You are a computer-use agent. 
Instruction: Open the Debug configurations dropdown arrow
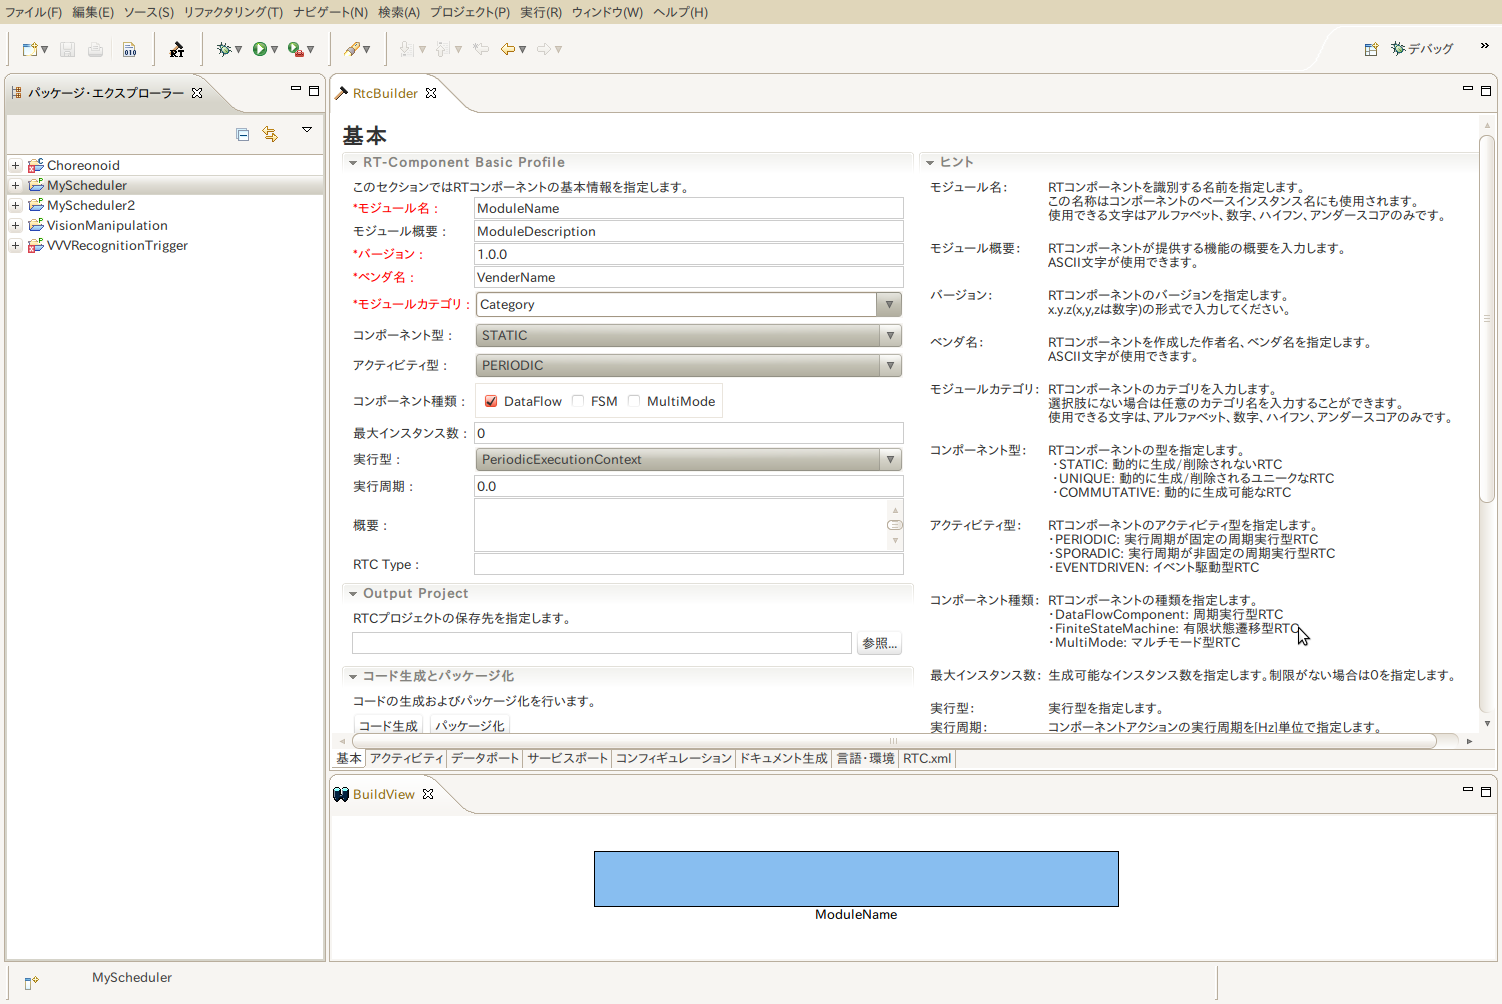tap(238, 49)
